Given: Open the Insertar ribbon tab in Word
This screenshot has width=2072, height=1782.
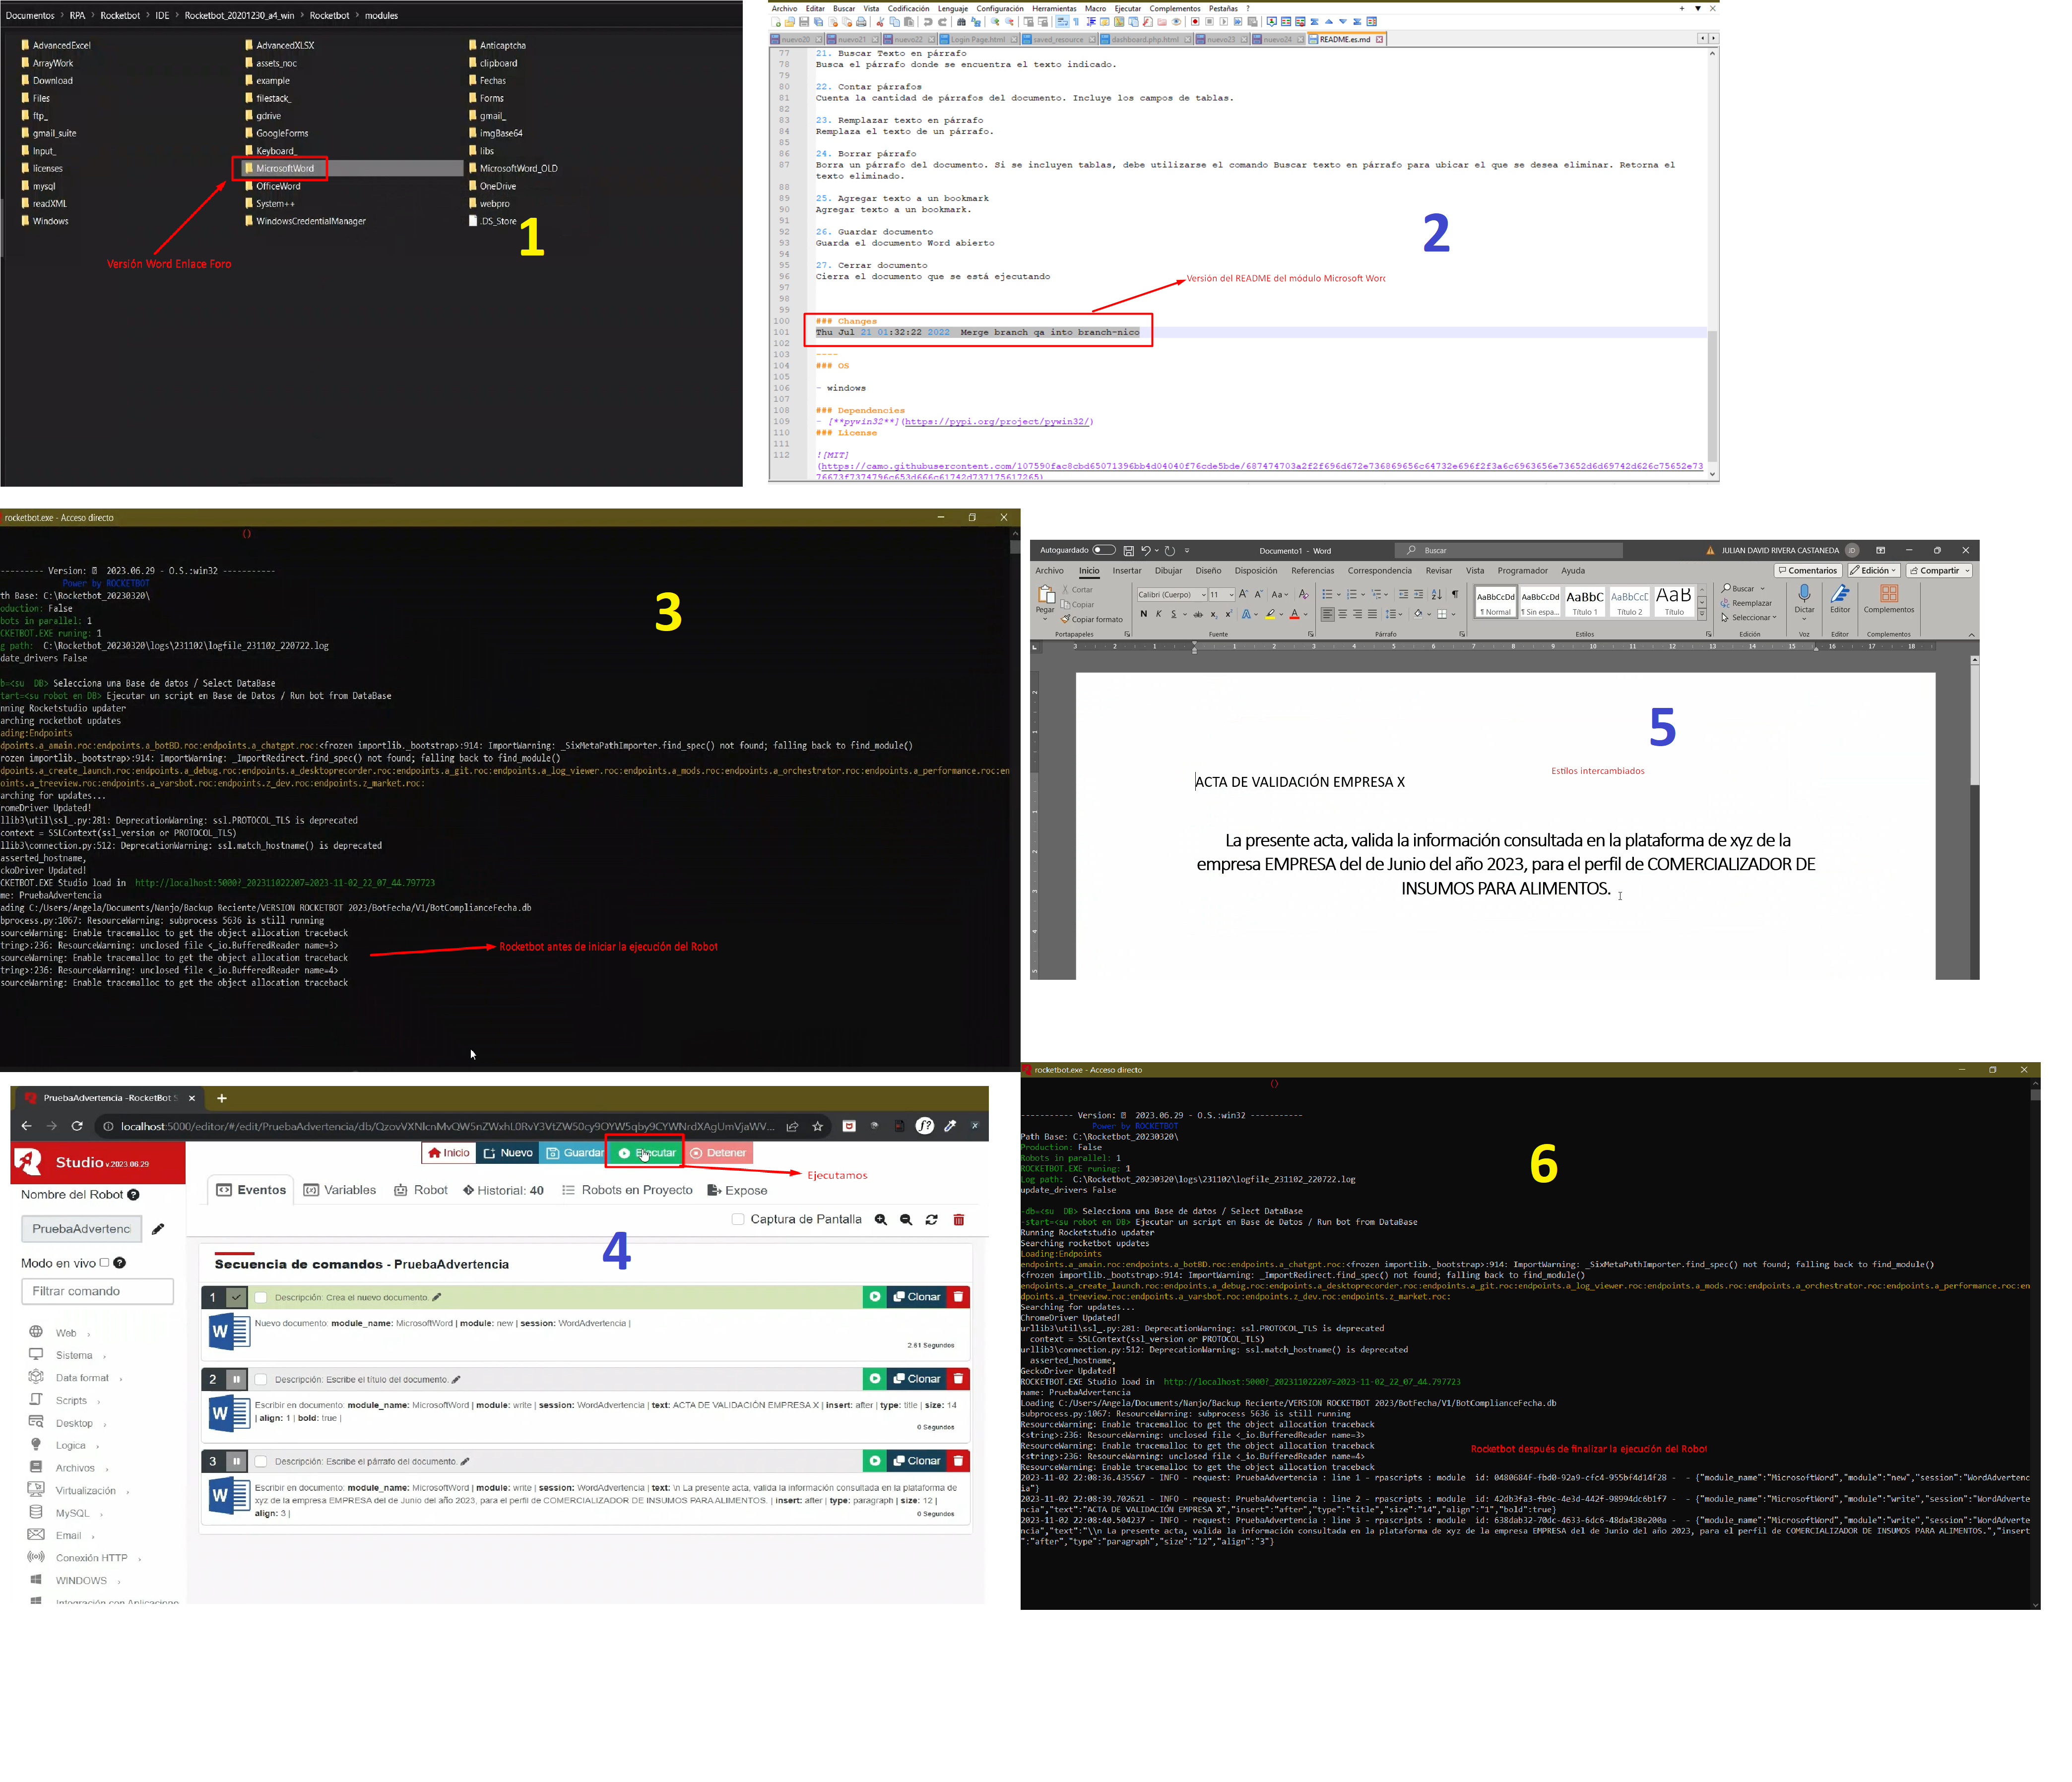Looking at the screenshot, I should coord(1126,571).
